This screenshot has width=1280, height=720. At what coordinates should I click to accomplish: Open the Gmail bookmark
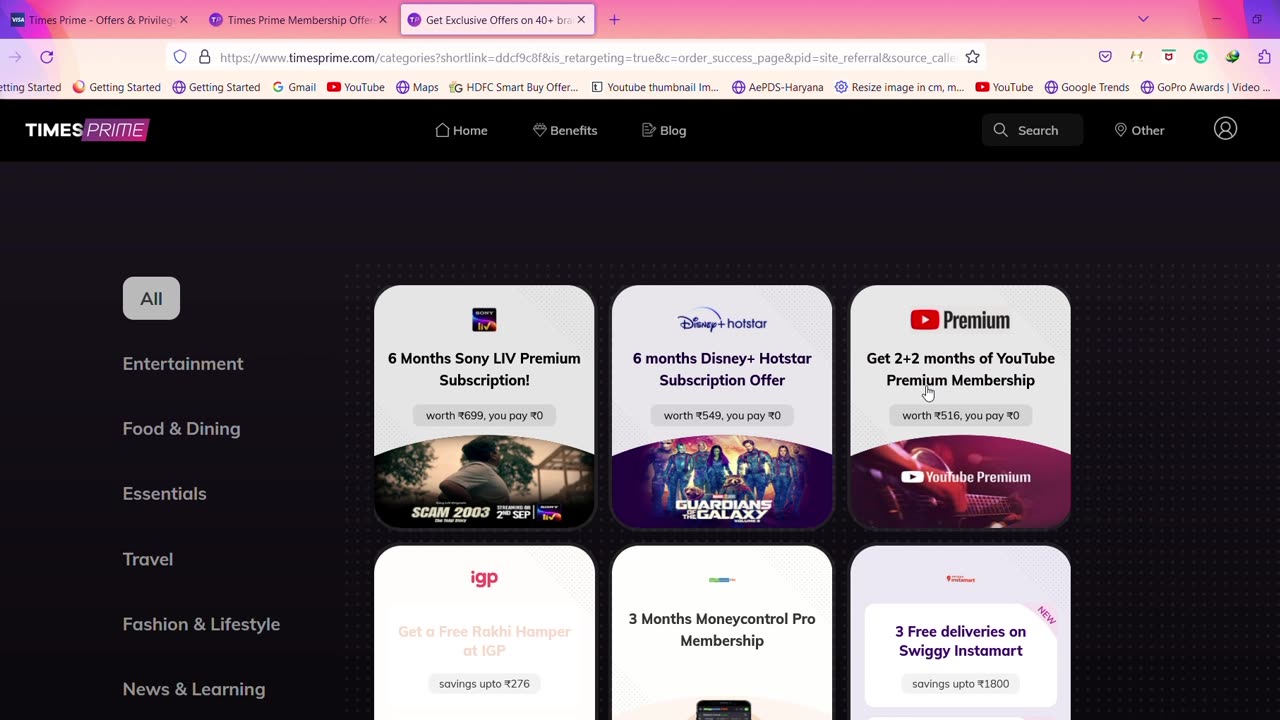(x=294, y=87)
